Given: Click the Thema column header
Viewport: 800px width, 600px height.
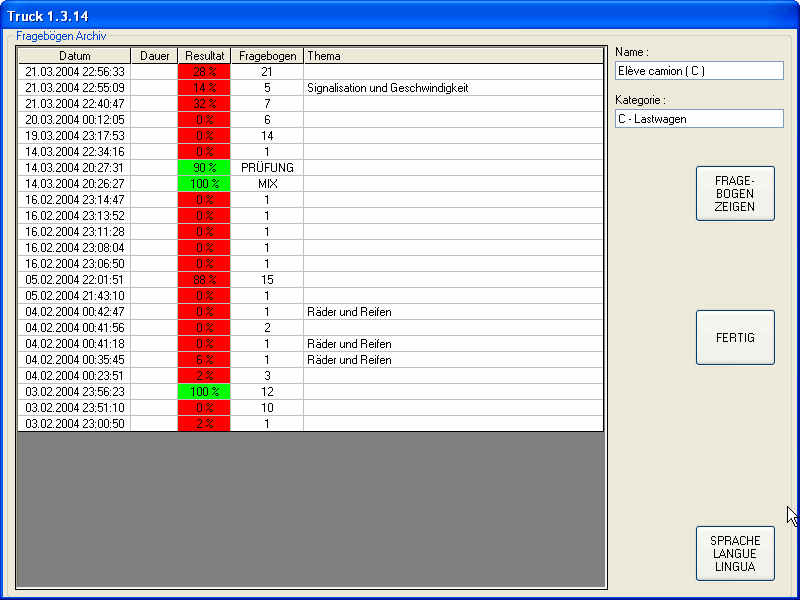Looking at the screenshot, I should click(x=453, y=56).
